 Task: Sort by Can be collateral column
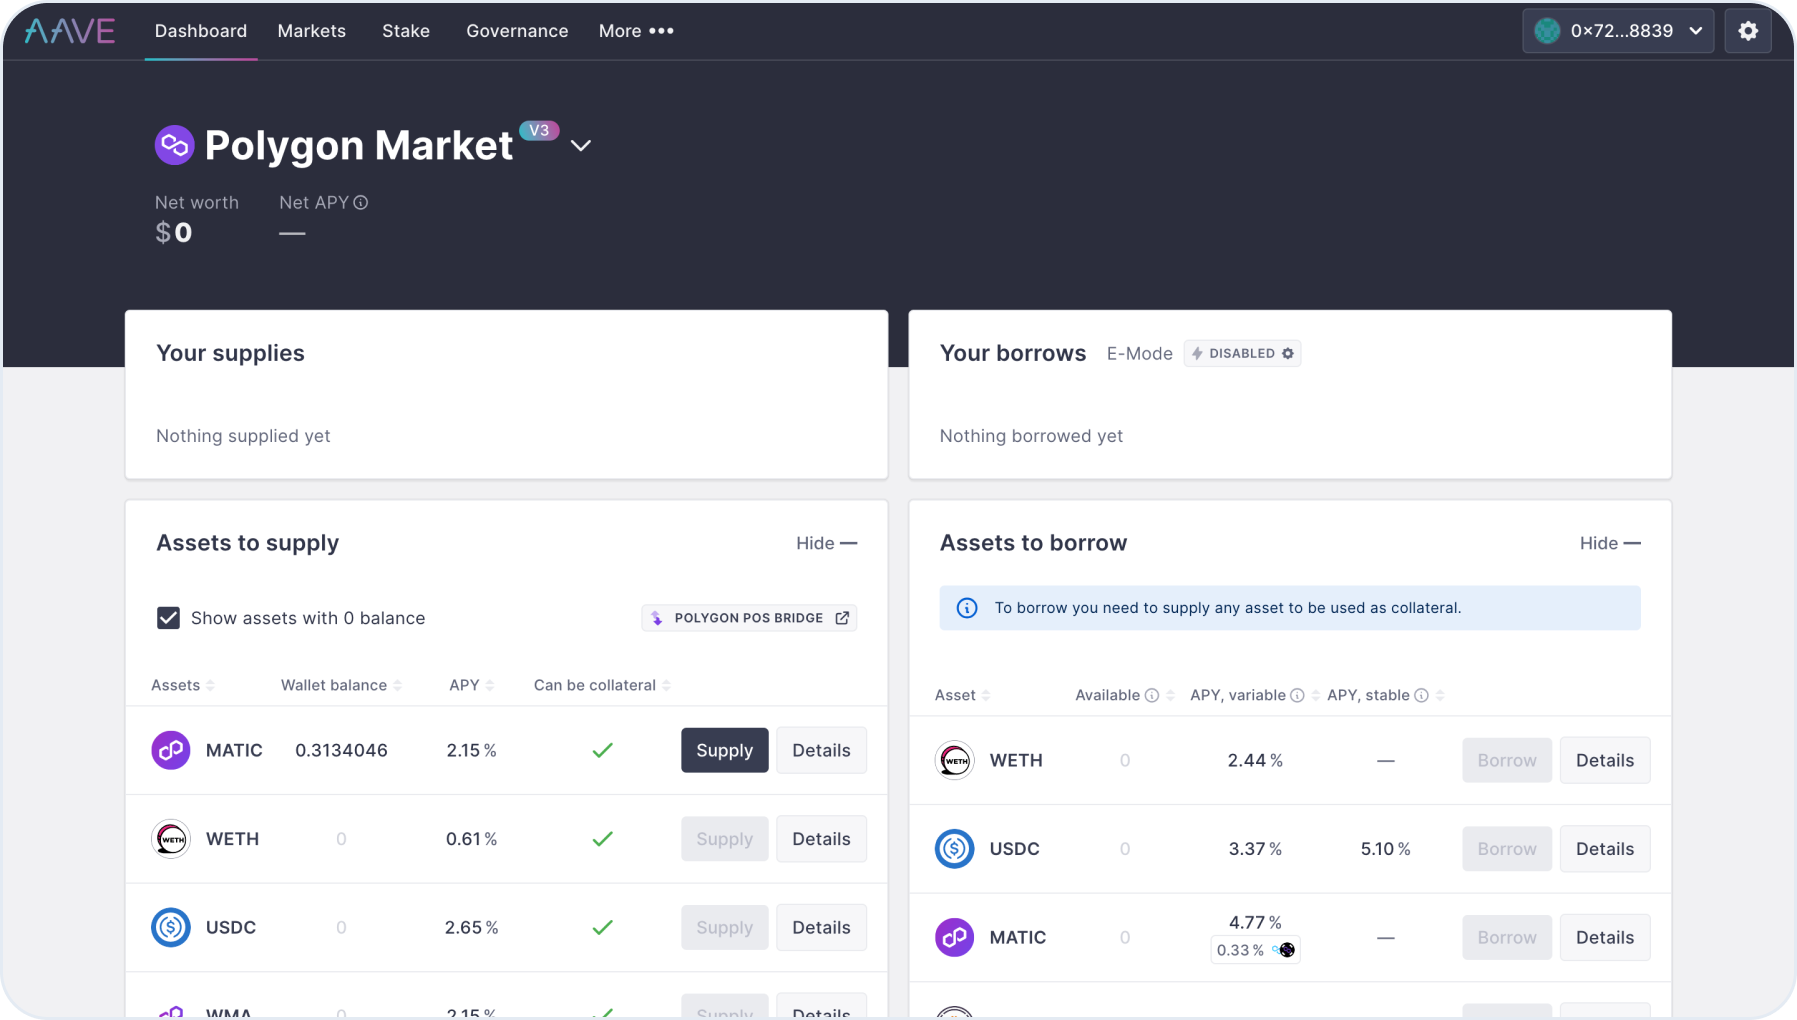click(x=602, y=685)
